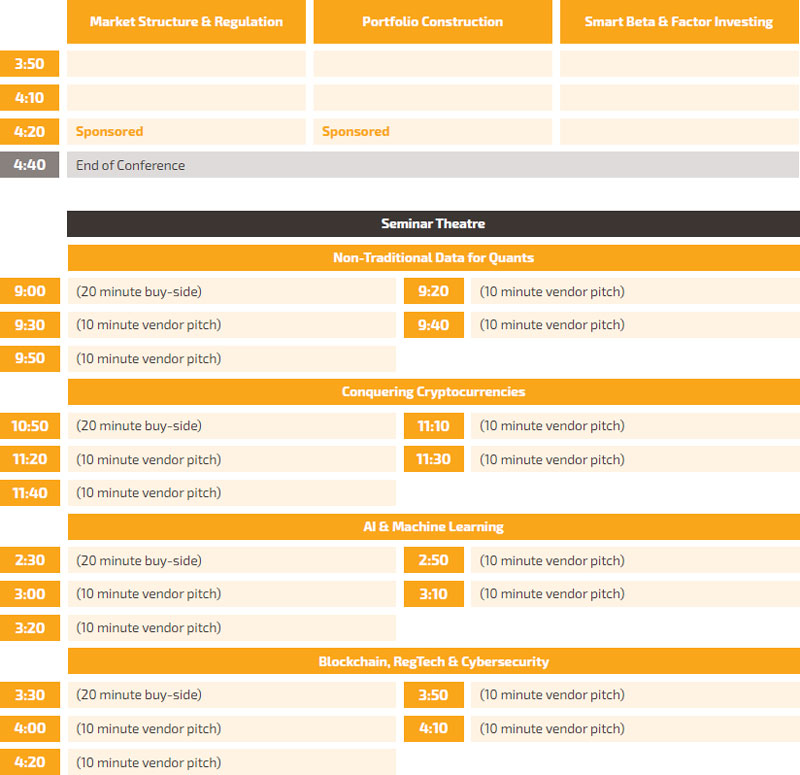Click the 9:50 time label
This screenshot has width=800, height=775.
30,358
